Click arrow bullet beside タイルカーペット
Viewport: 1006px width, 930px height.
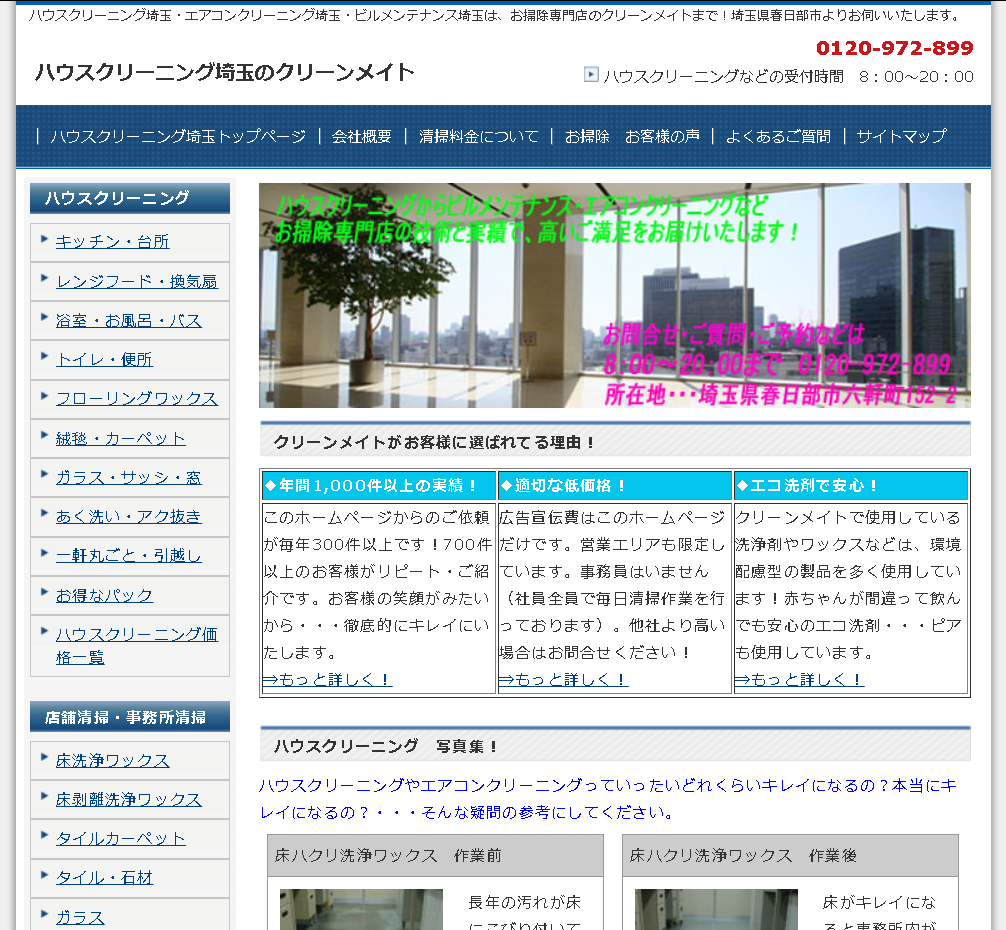point(44,836)
